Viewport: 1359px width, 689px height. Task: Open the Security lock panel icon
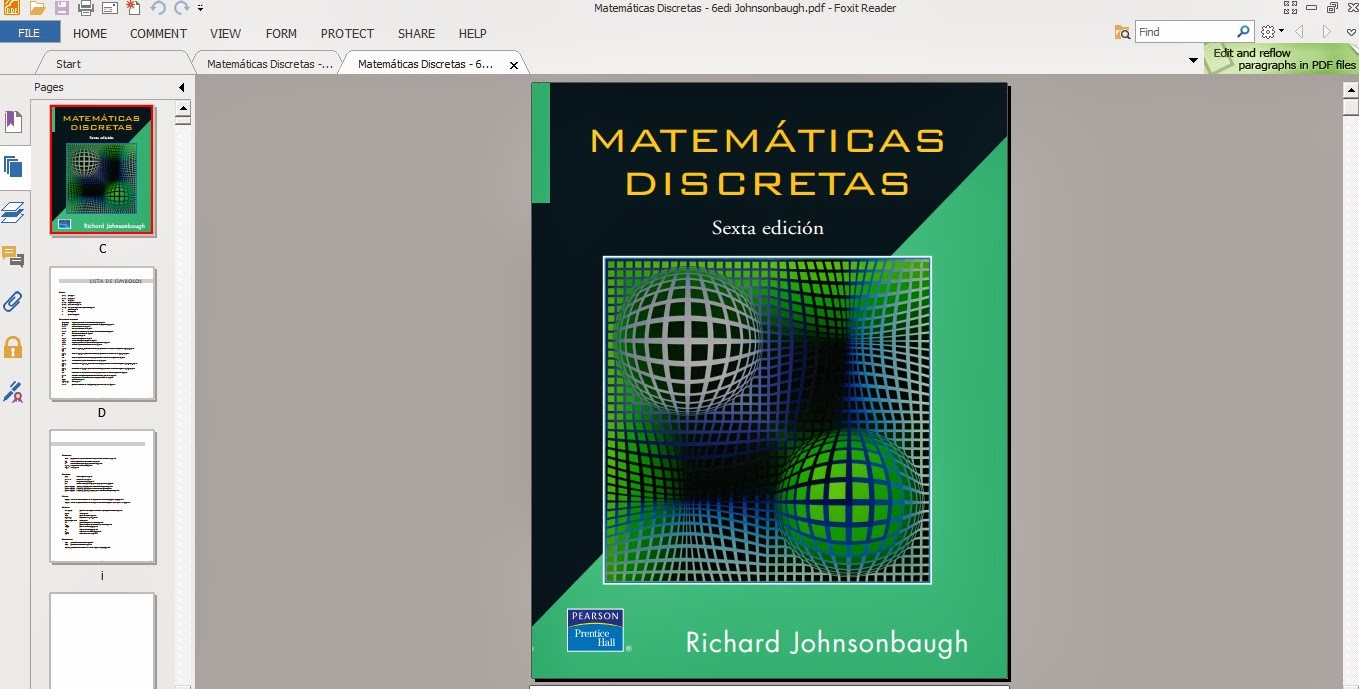(x=13, y=347)
